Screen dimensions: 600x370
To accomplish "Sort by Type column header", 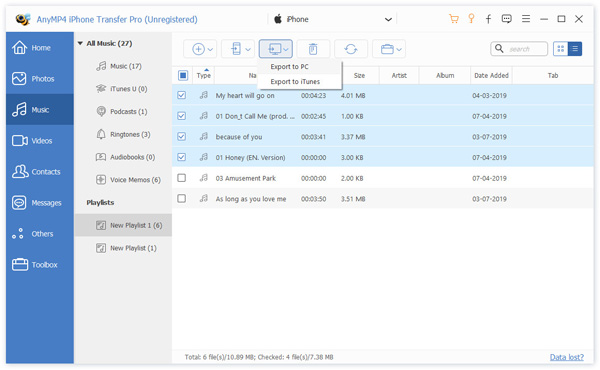I will click(x=204, y=75).
